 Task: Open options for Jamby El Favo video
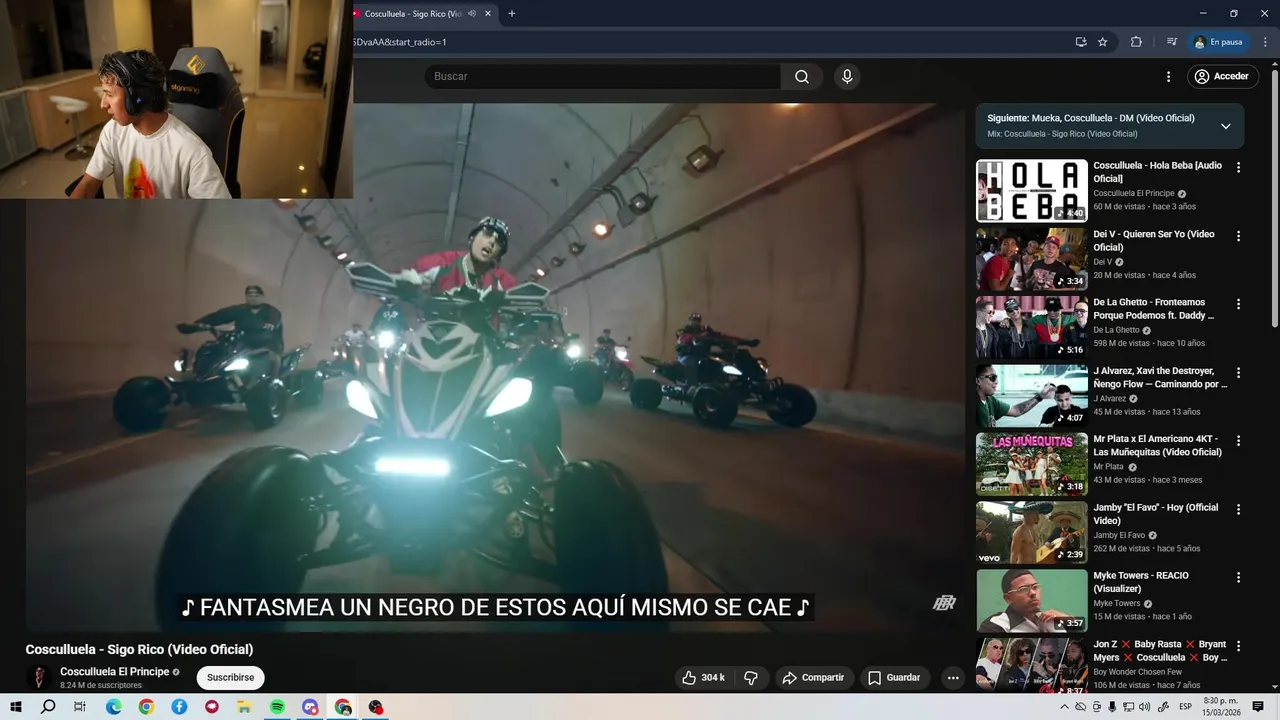1238,509
